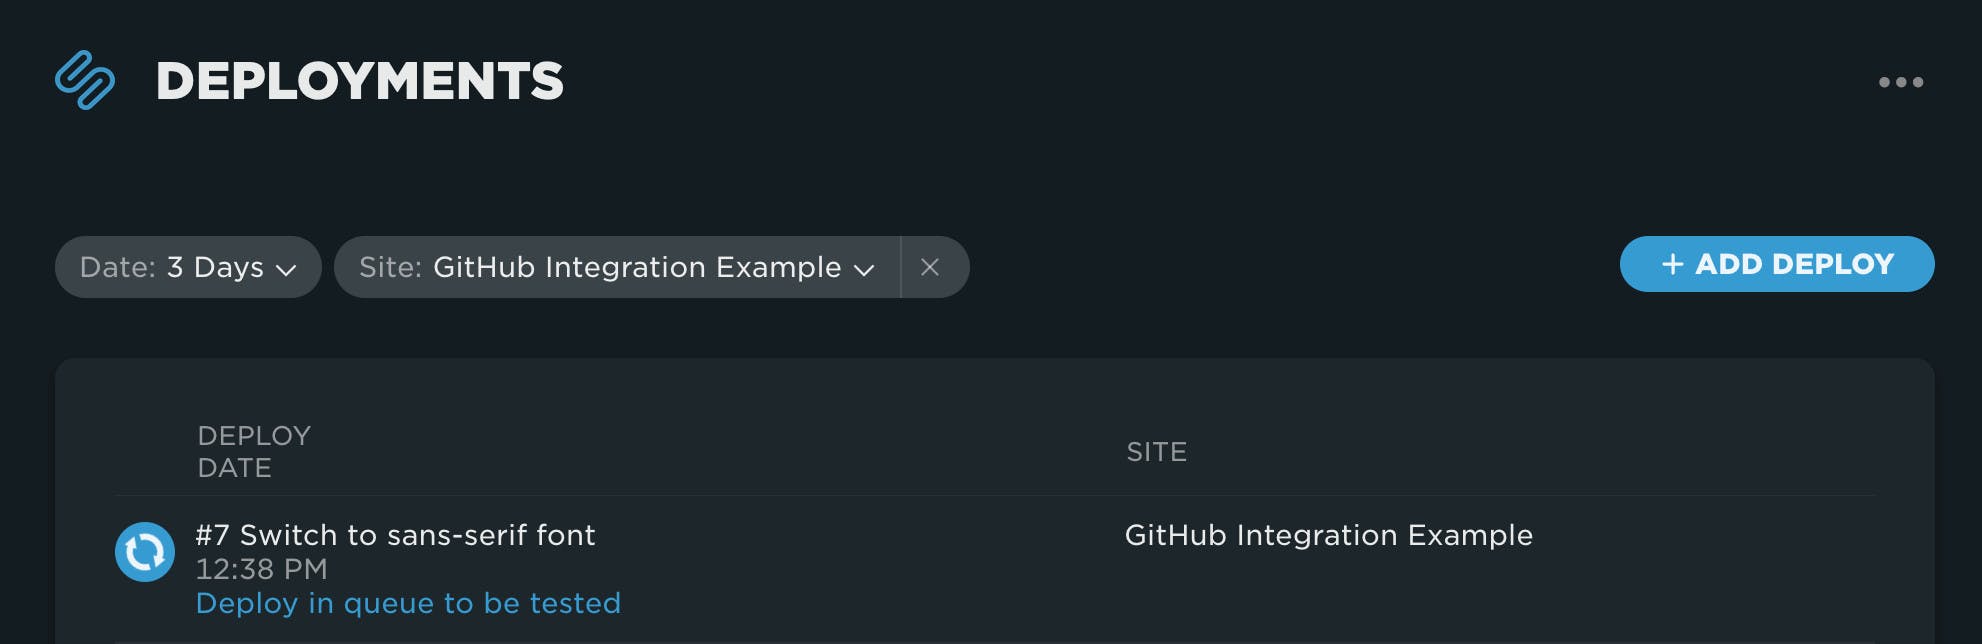This screenshot has height=644, width=1982.
Task: Click GitHub Integration Example in the Site column
Action: (x=1328, y=535)
